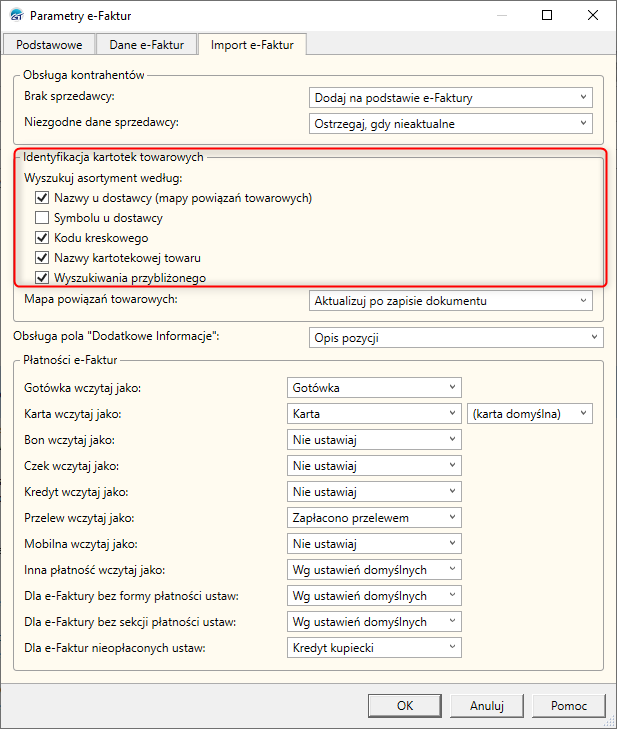
Task: Uncheck Wyszukiwania przybliżonego option
Action: 42,278
